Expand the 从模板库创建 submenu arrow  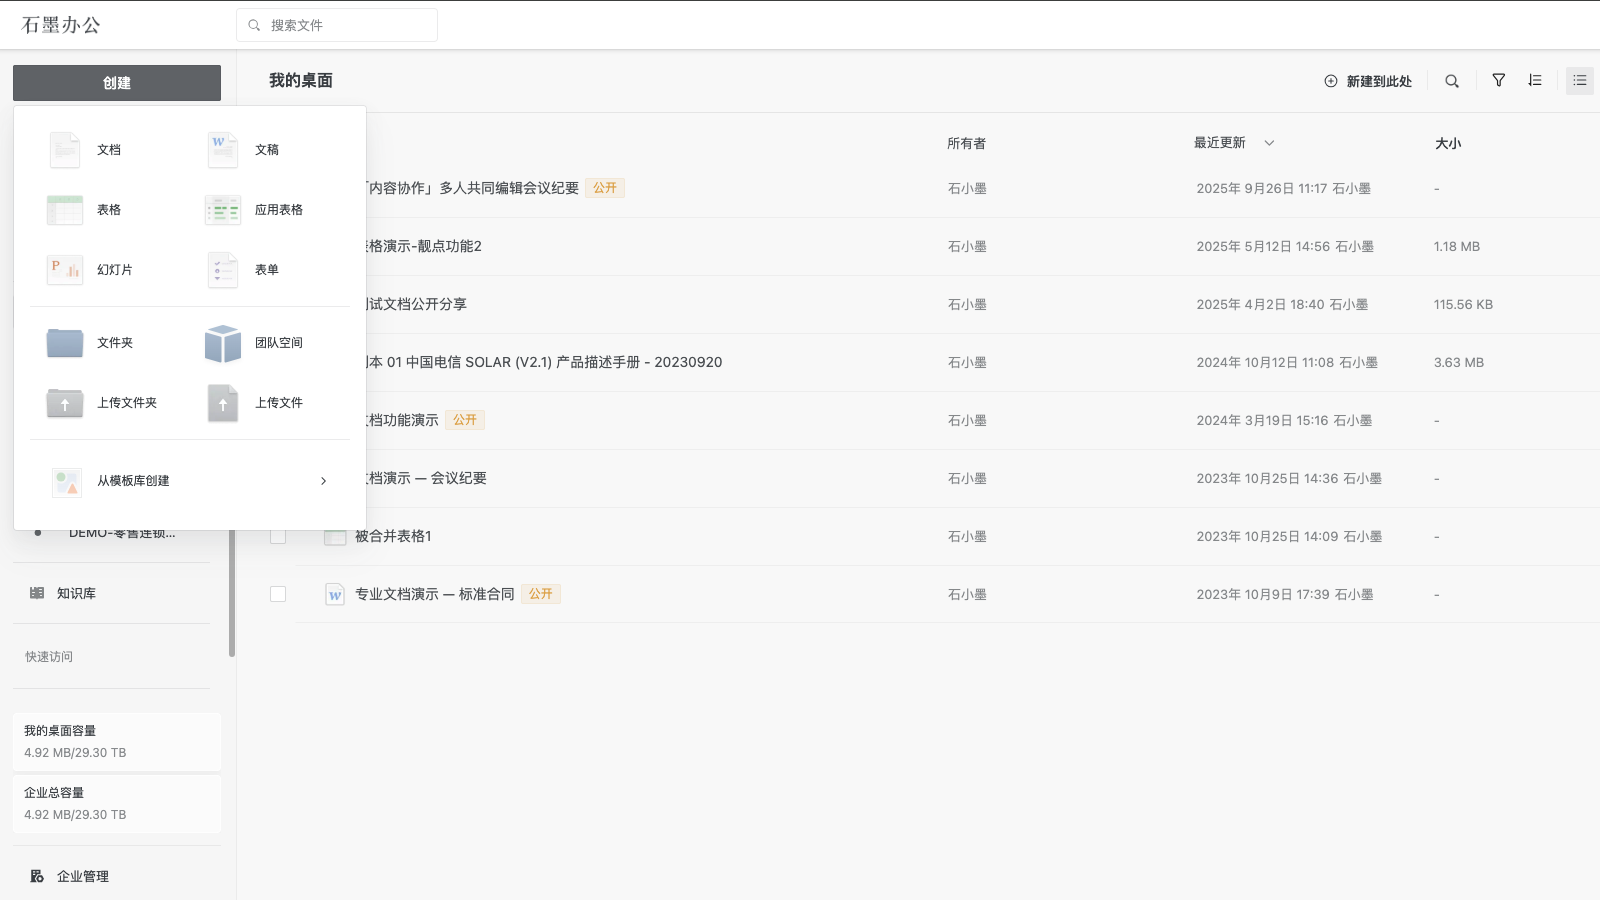tap(323, 481)
